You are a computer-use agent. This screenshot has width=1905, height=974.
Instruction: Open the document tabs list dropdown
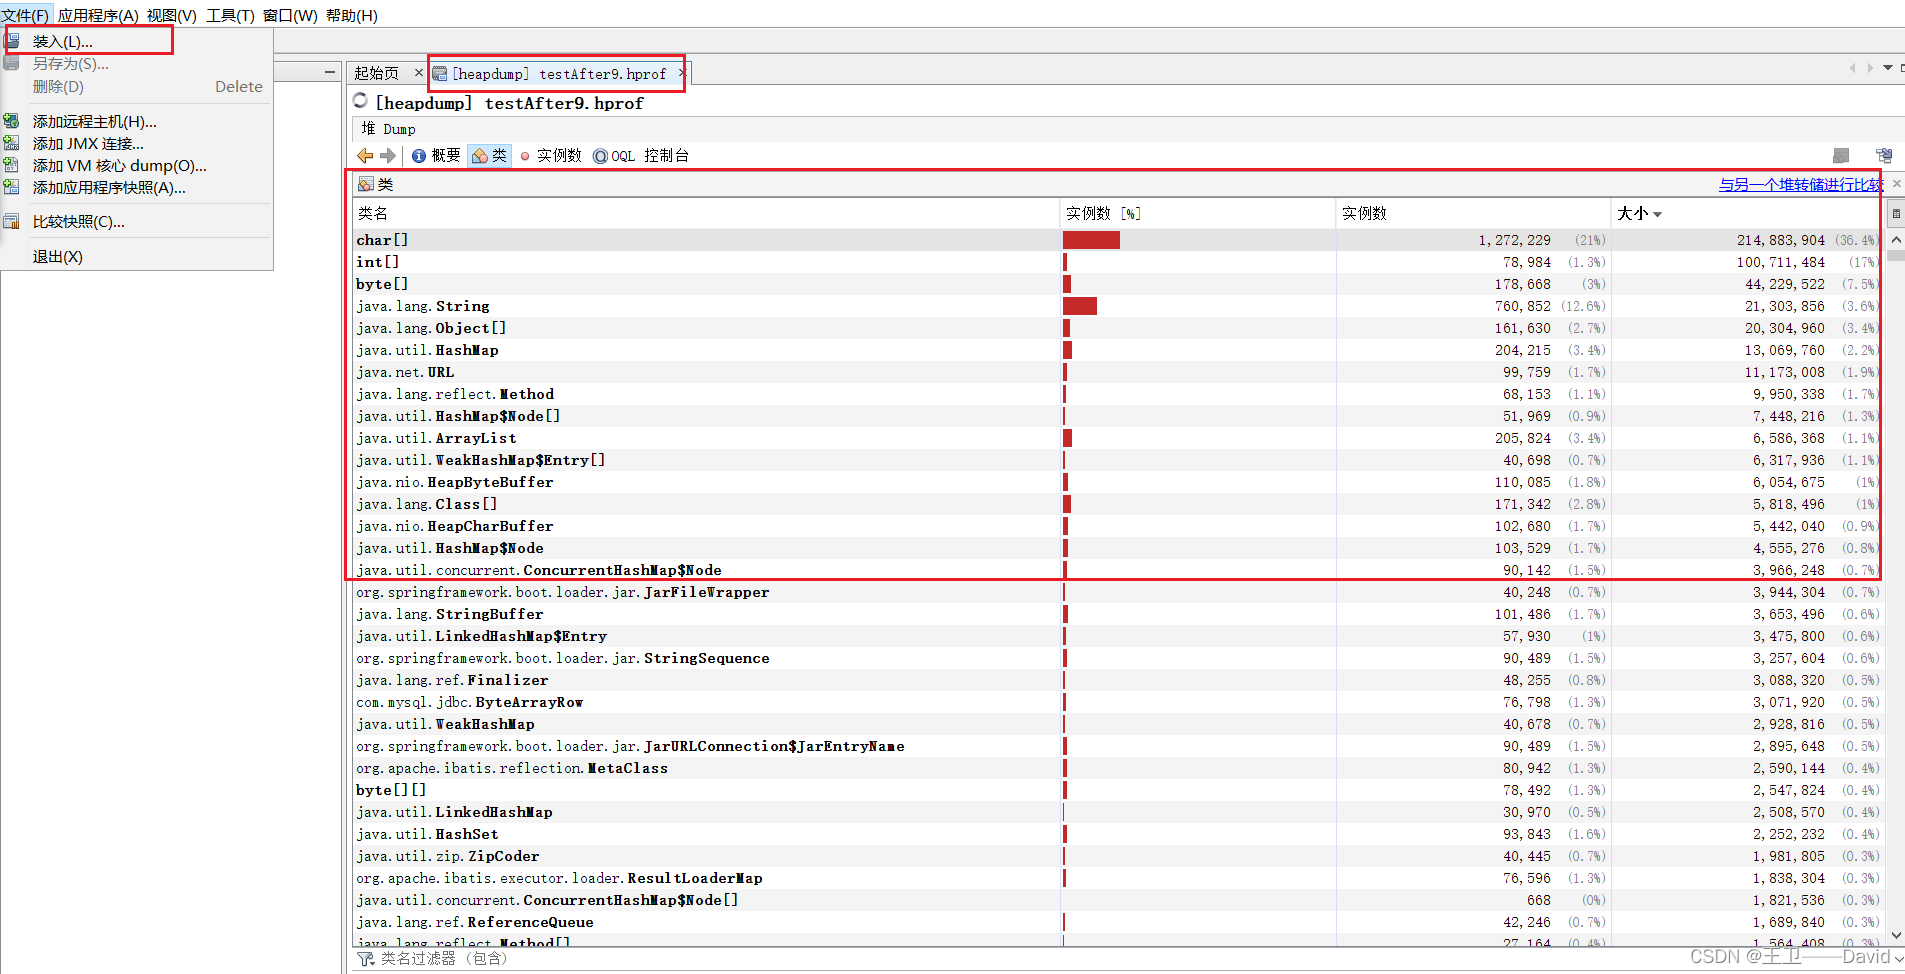tap(1887, 68)
